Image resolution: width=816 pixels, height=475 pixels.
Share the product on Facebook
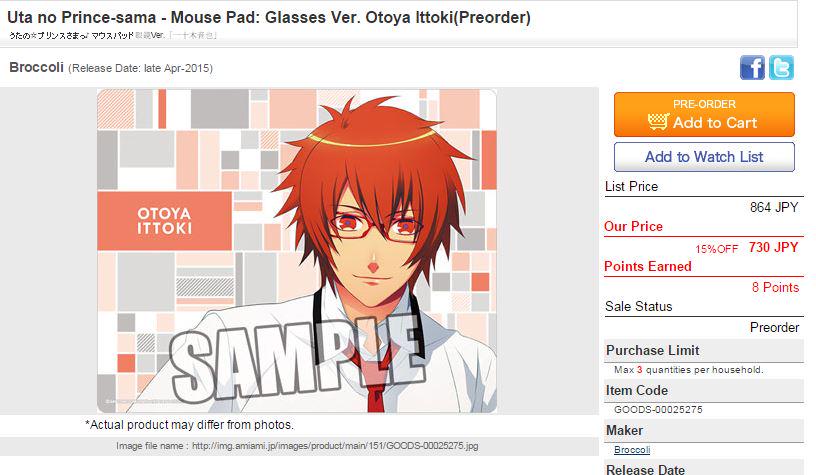(x=752, y=68)
